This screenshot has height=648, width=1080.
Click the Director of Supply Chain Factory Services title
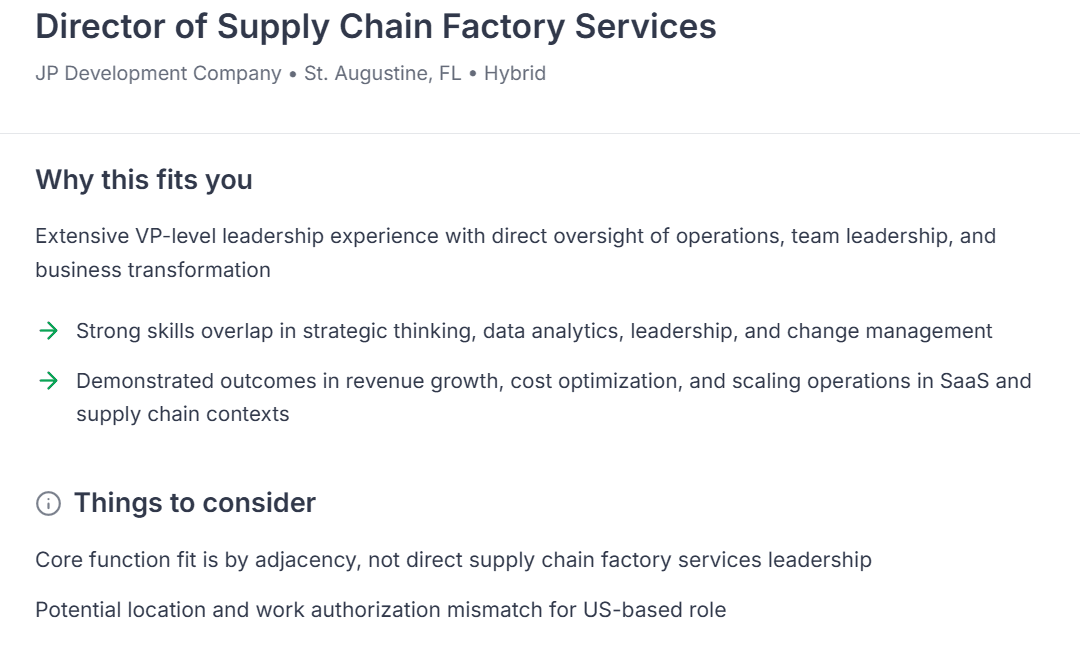pyautogui.click(x=376, y=27)
